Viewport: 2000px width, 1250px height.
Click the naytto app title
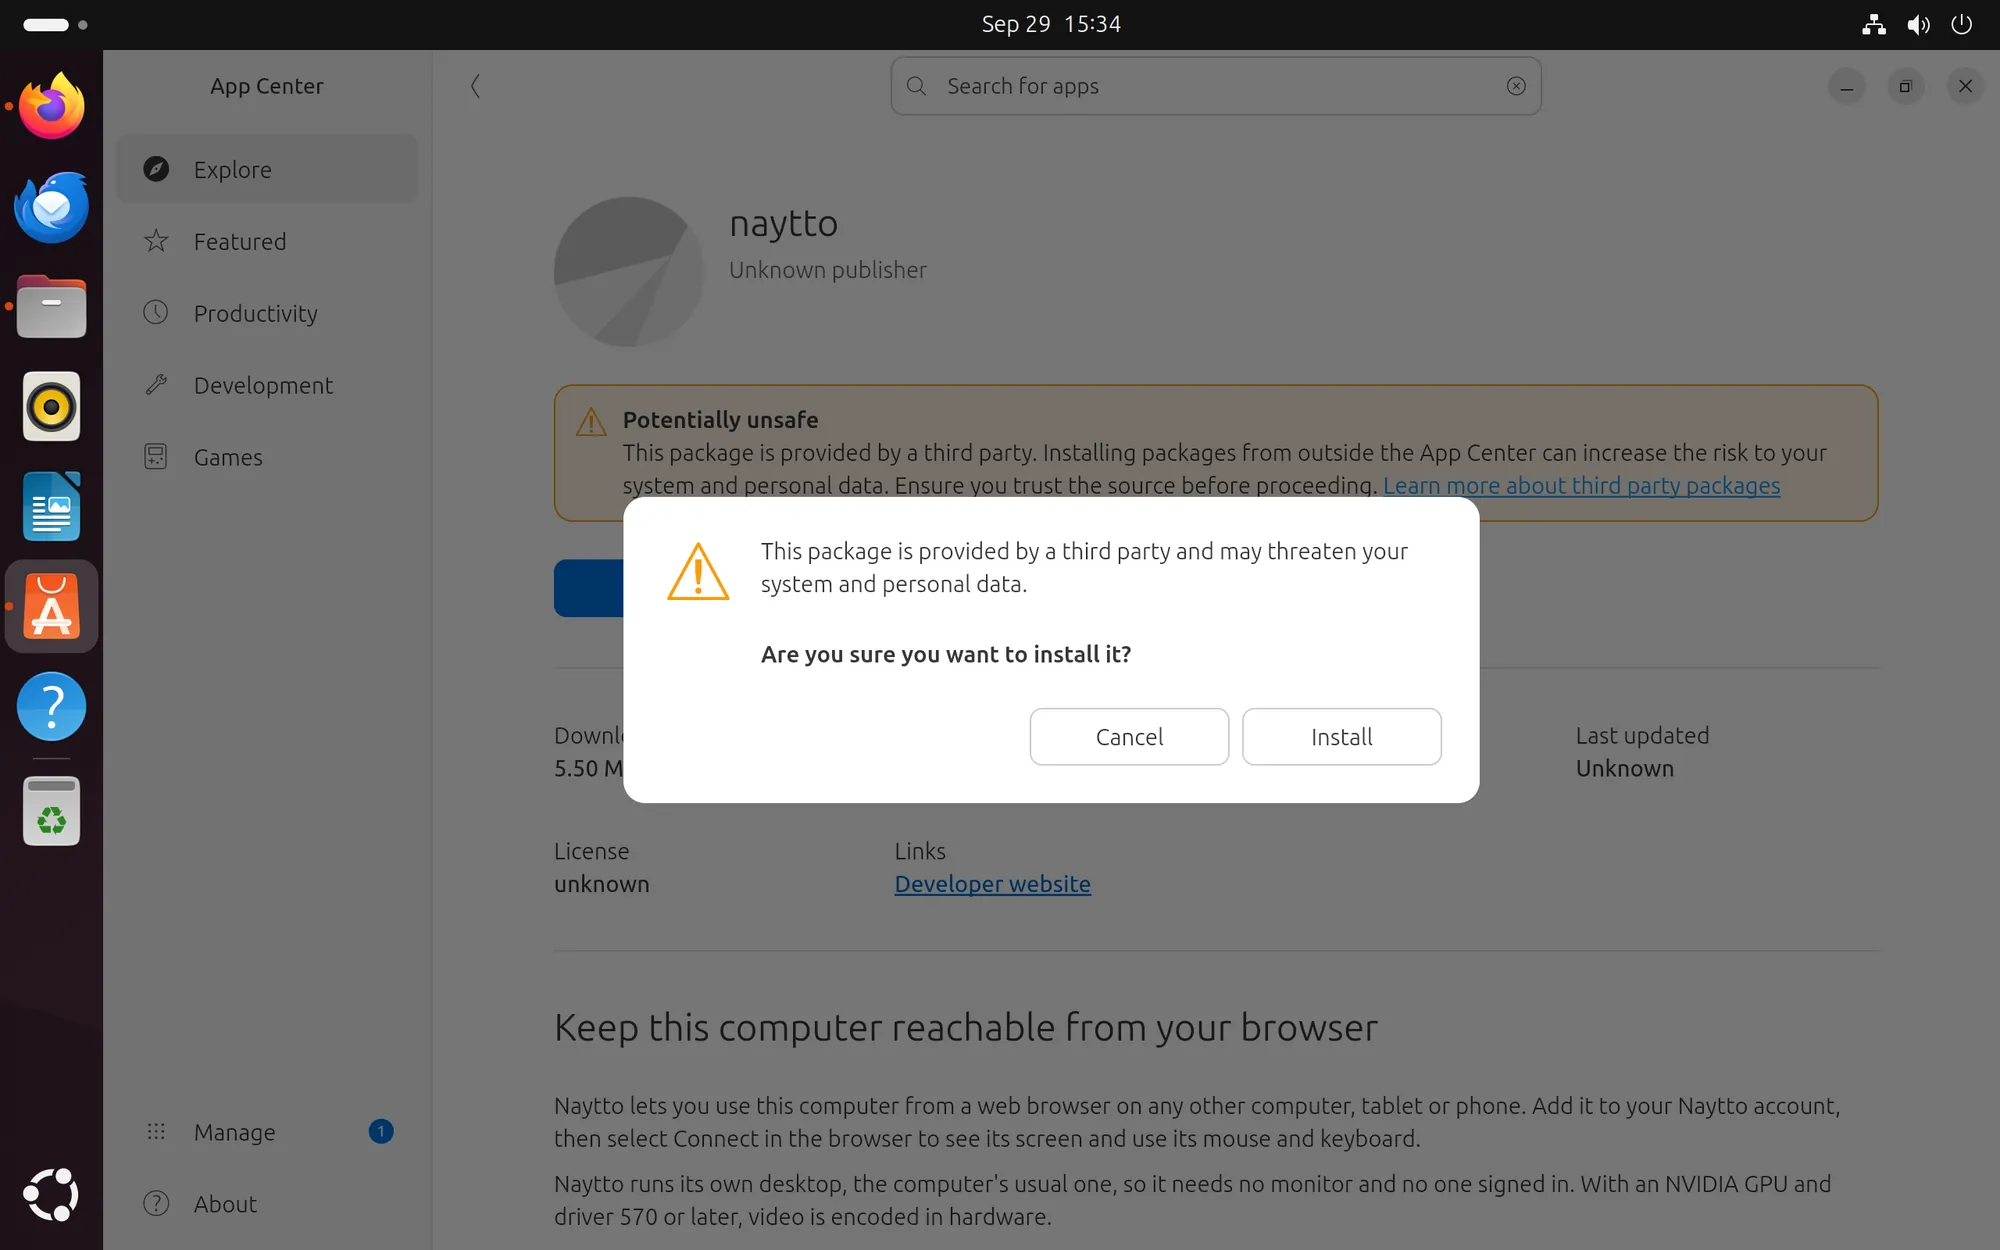784,223
